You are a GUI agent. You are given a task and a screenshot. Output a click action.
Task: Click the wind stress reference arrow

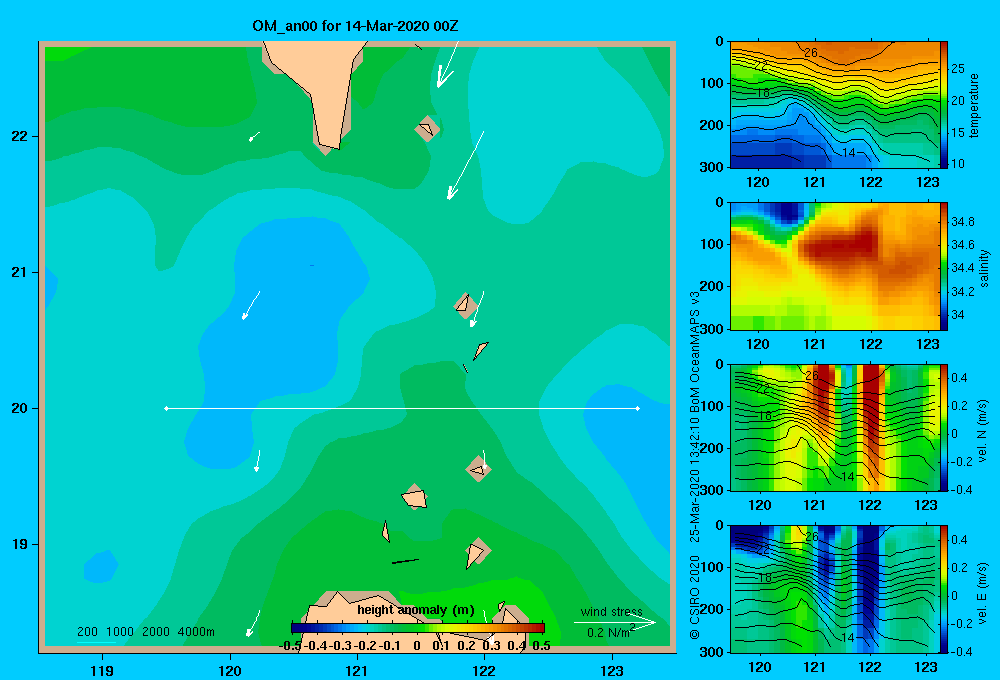615,623
